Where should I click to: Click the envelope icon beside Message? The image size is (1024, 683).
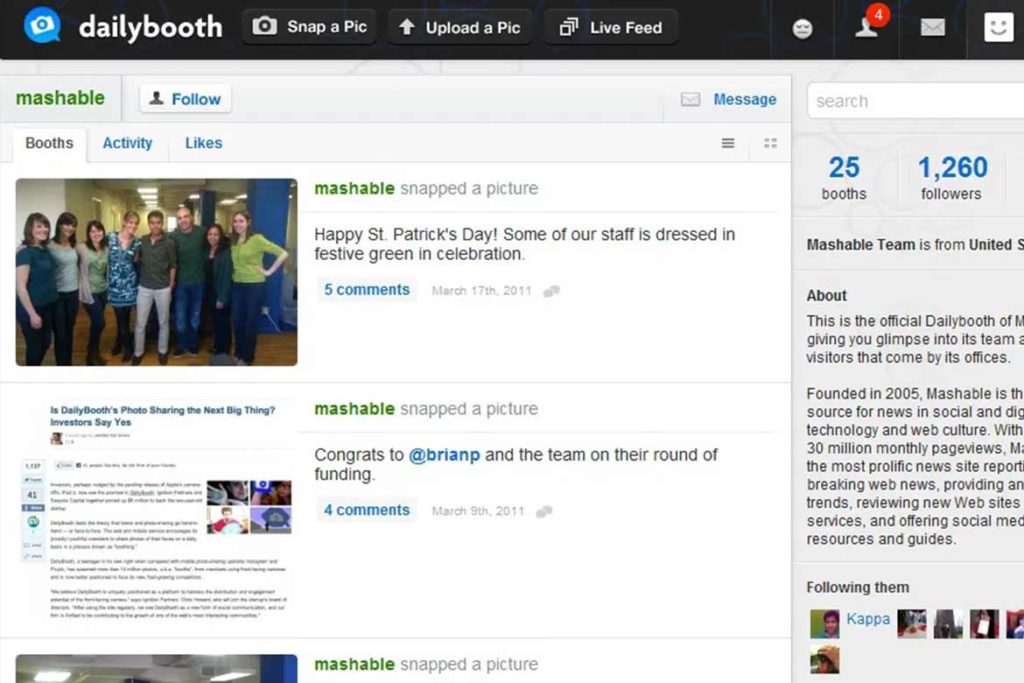point(690,99)
